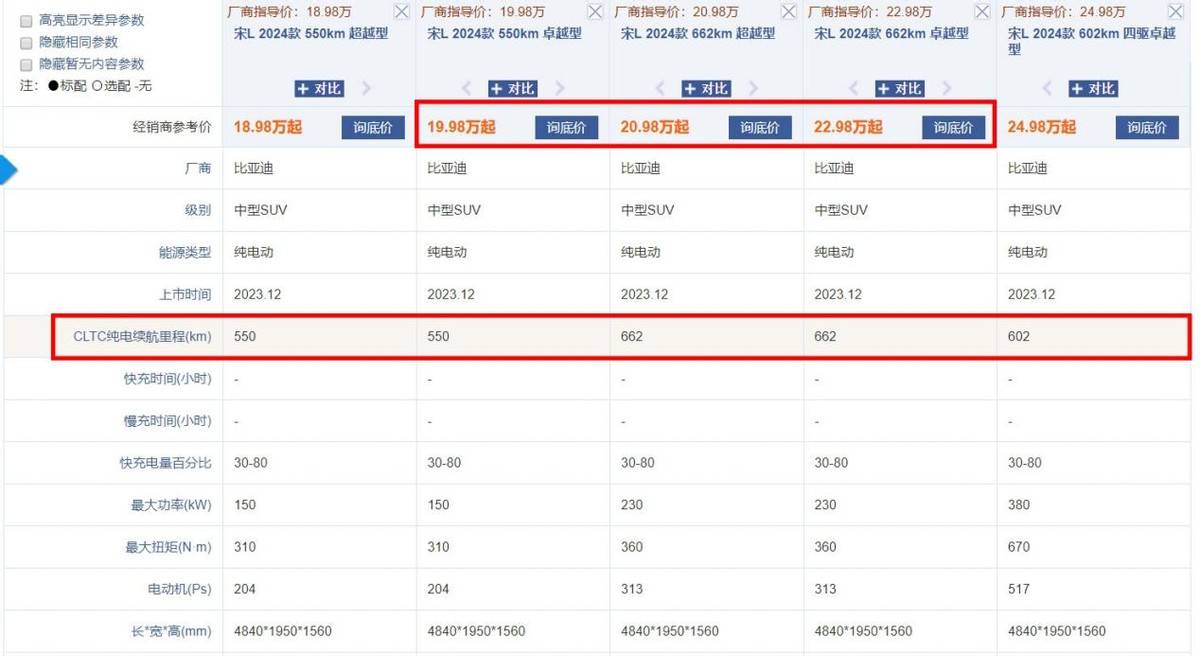Move 550km 卓越型 column right with arrow
1200x656 pixels.
[559, 89]
